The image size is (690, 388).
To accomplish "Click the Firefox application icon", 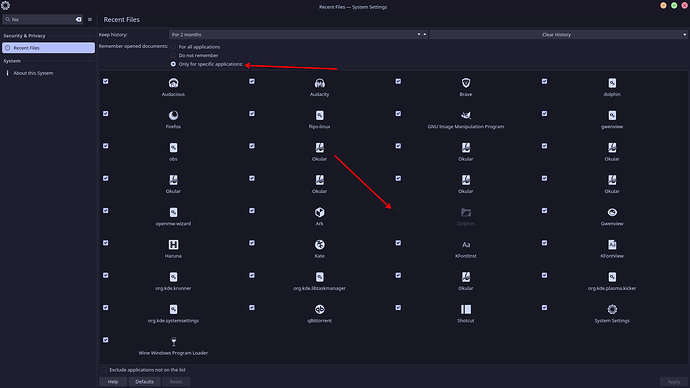I will coord(173,115).
